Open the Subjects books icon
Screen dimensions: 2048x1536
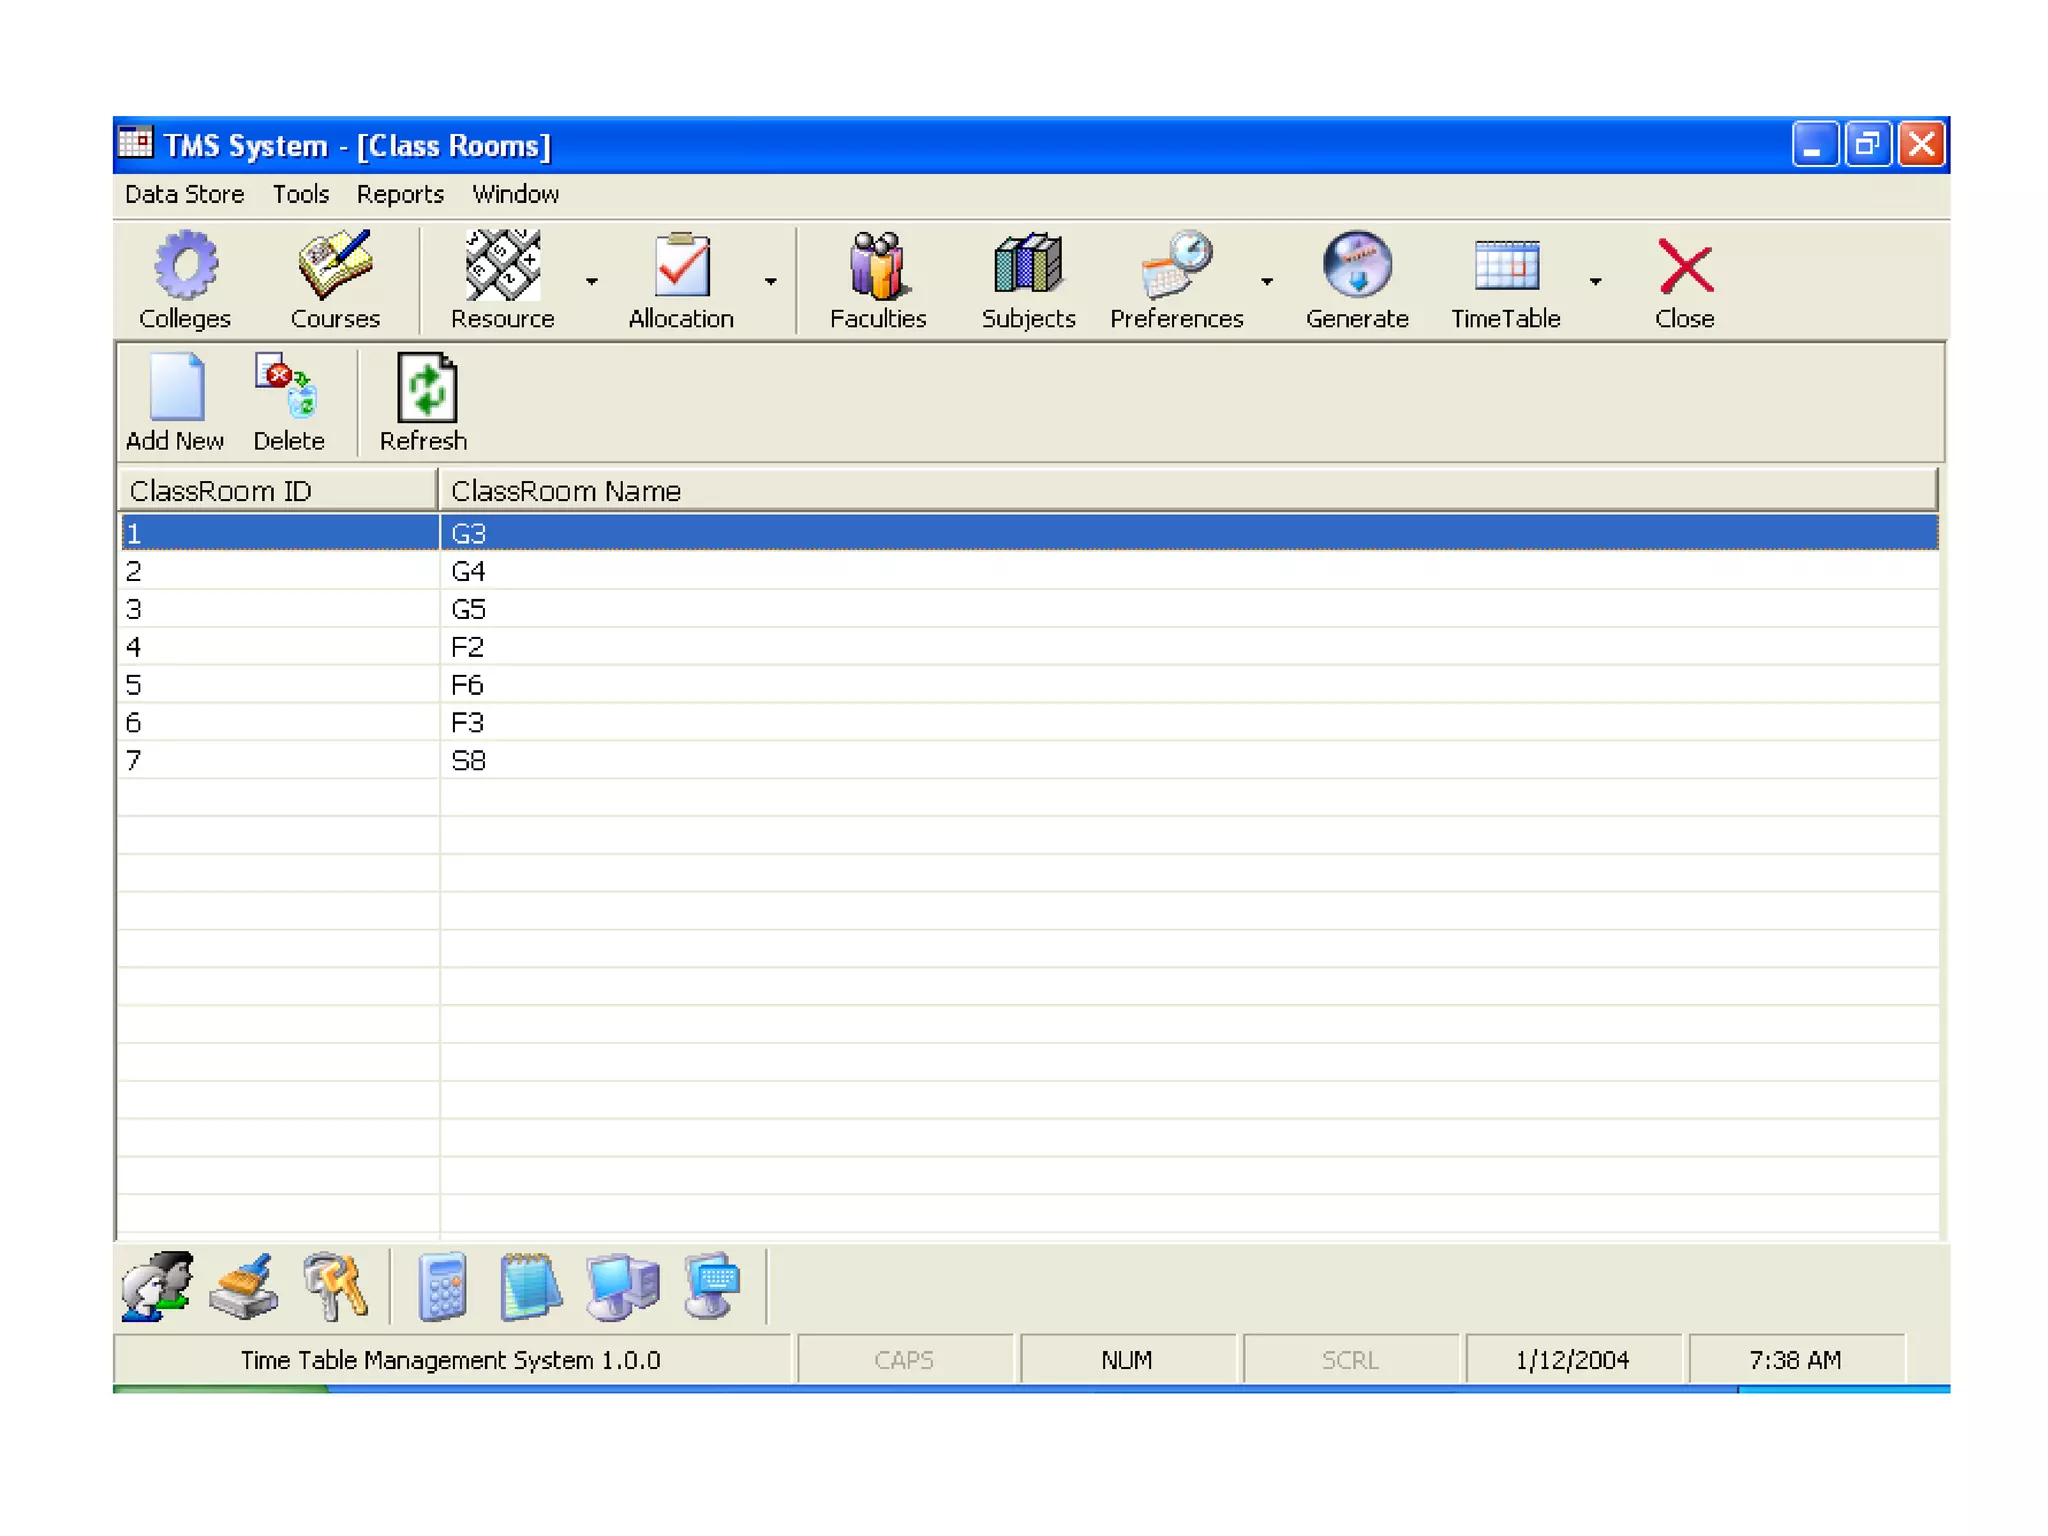1028,265
